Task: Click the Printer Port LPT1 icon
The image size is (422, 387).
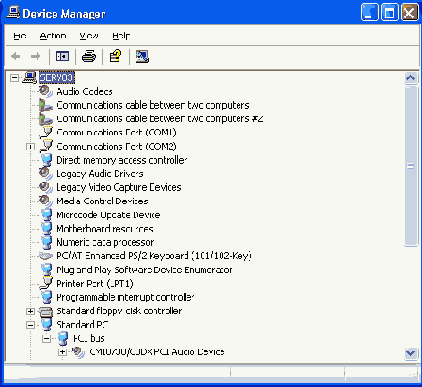Action: [46, 283]
